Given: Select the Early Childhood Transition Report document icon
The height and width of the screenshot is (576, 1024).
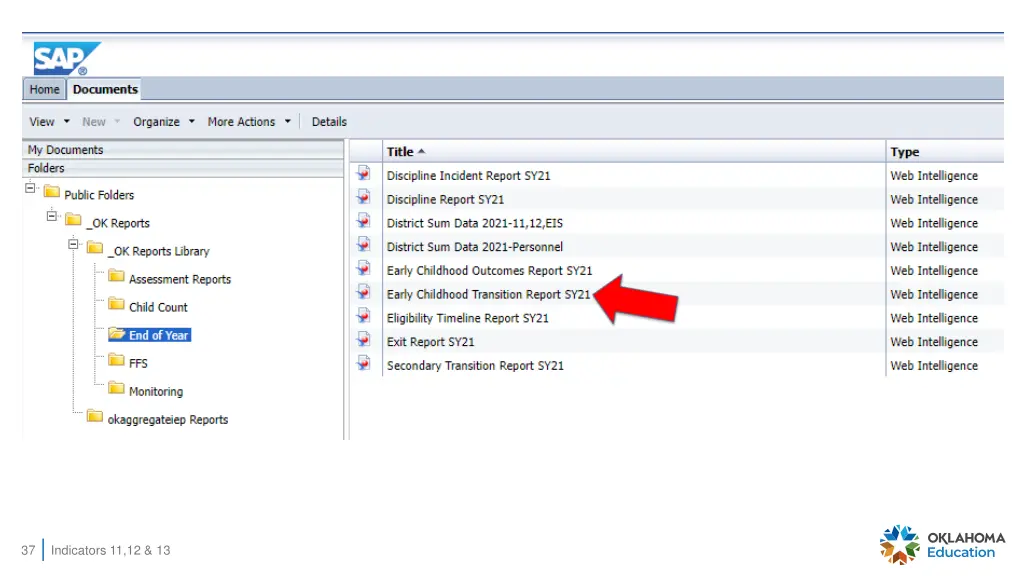Looking at the screenshot, I should click(364, 293).
